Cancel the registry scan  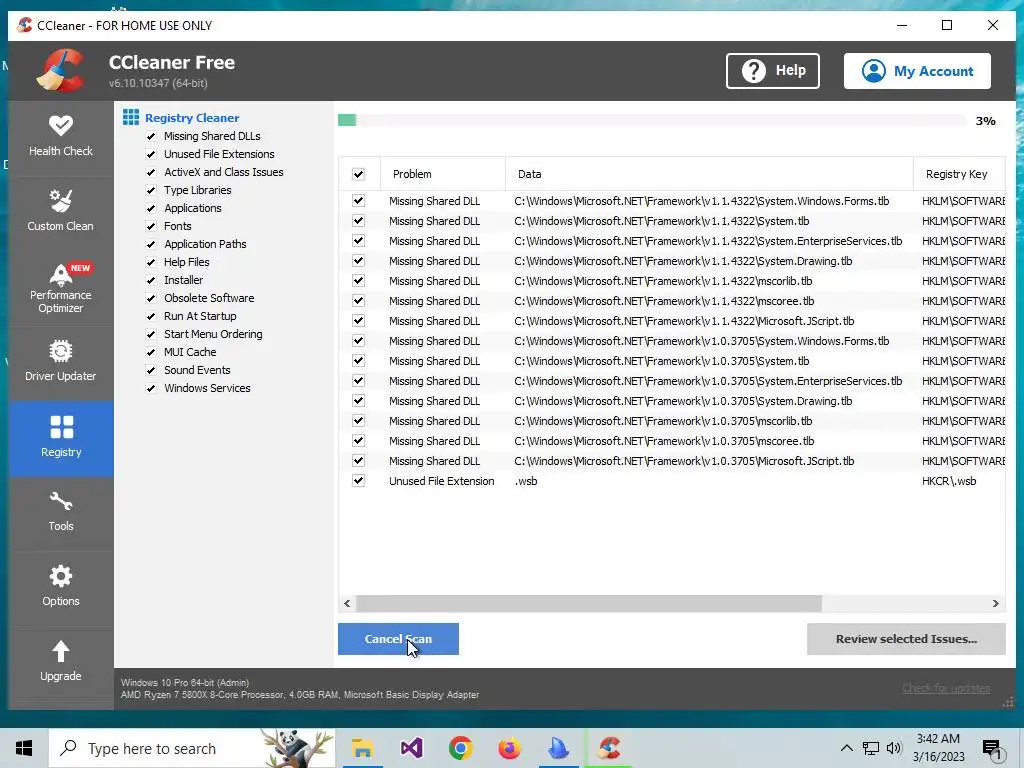click(398, 639)
